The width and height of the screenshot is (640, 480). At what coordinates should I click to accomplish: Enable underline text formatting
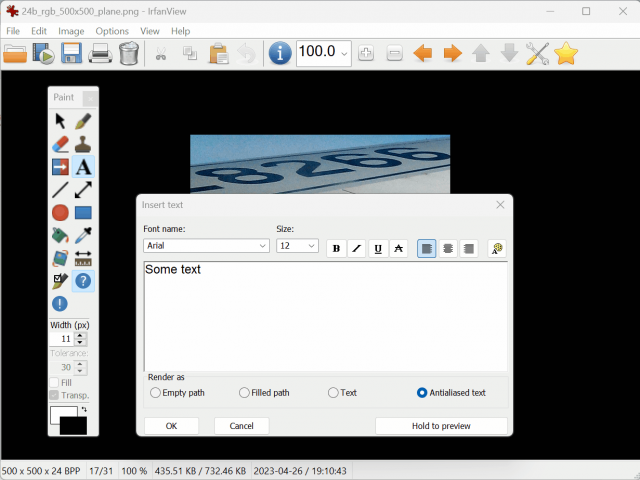[x=378, y=248]
